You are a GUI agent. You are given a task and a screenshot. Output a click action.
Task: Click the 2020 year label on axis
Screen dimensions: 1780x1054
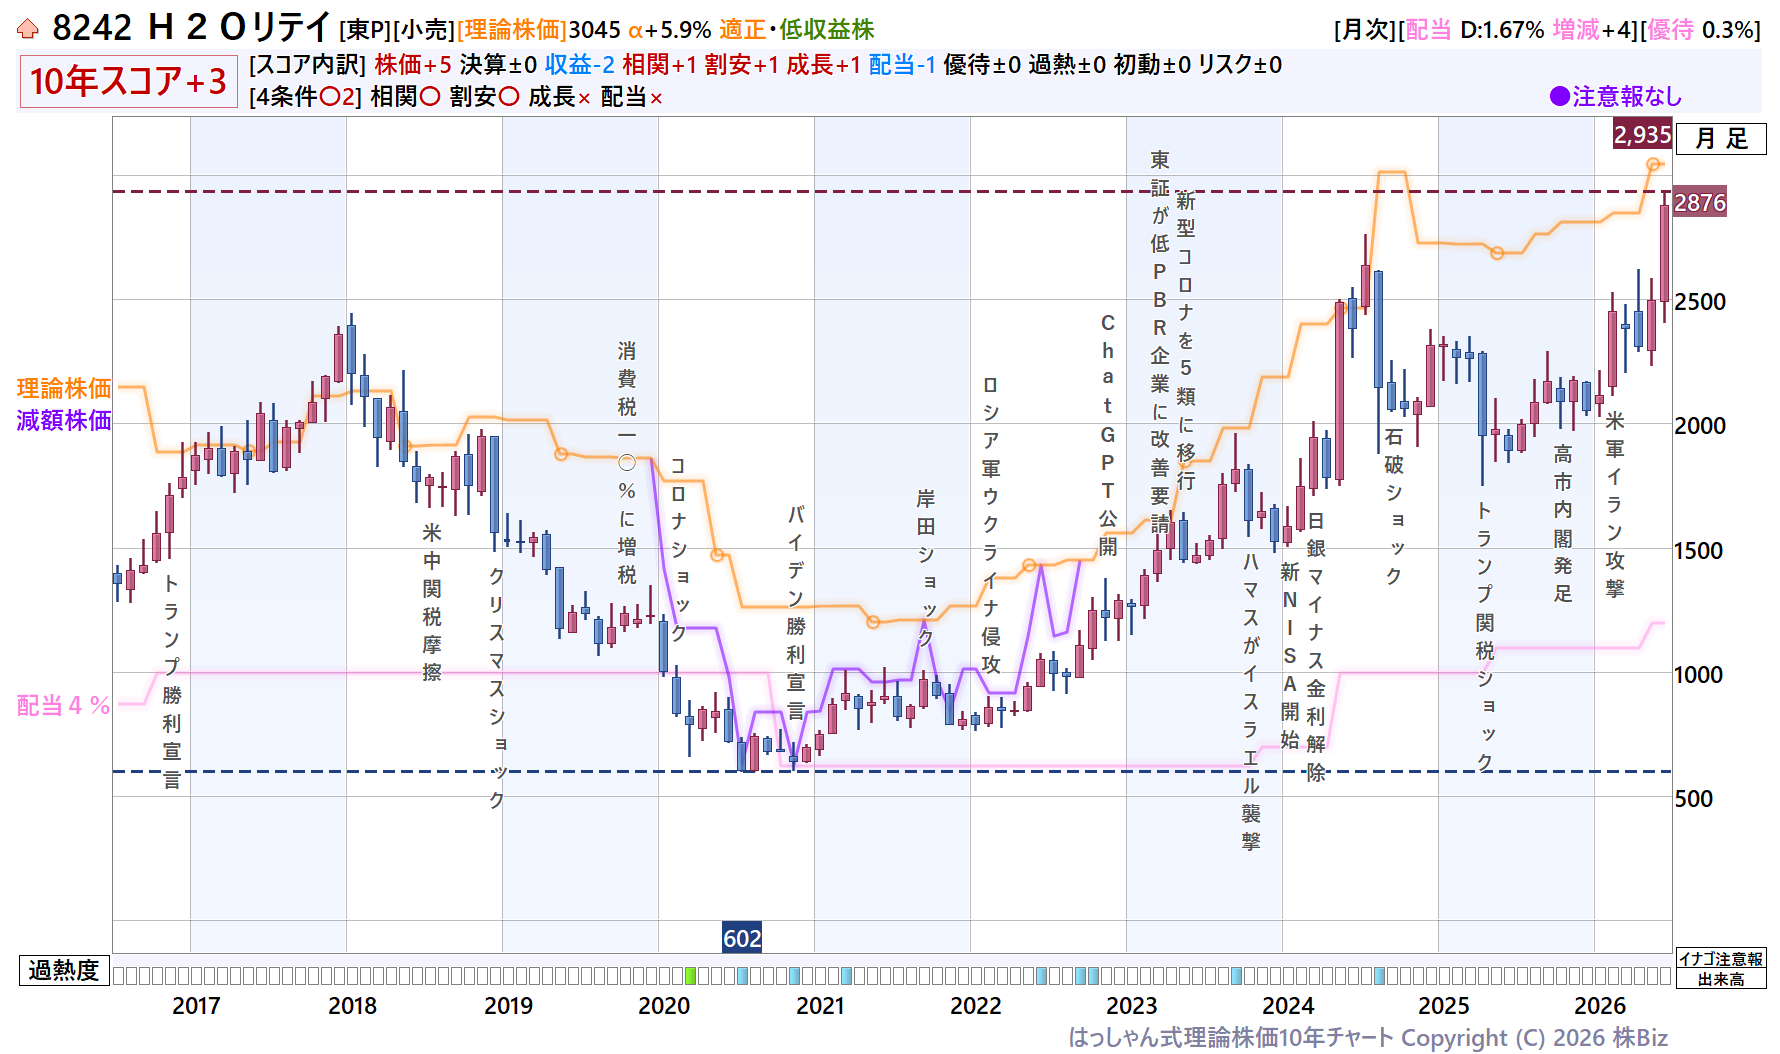[x=664, y=1006]
